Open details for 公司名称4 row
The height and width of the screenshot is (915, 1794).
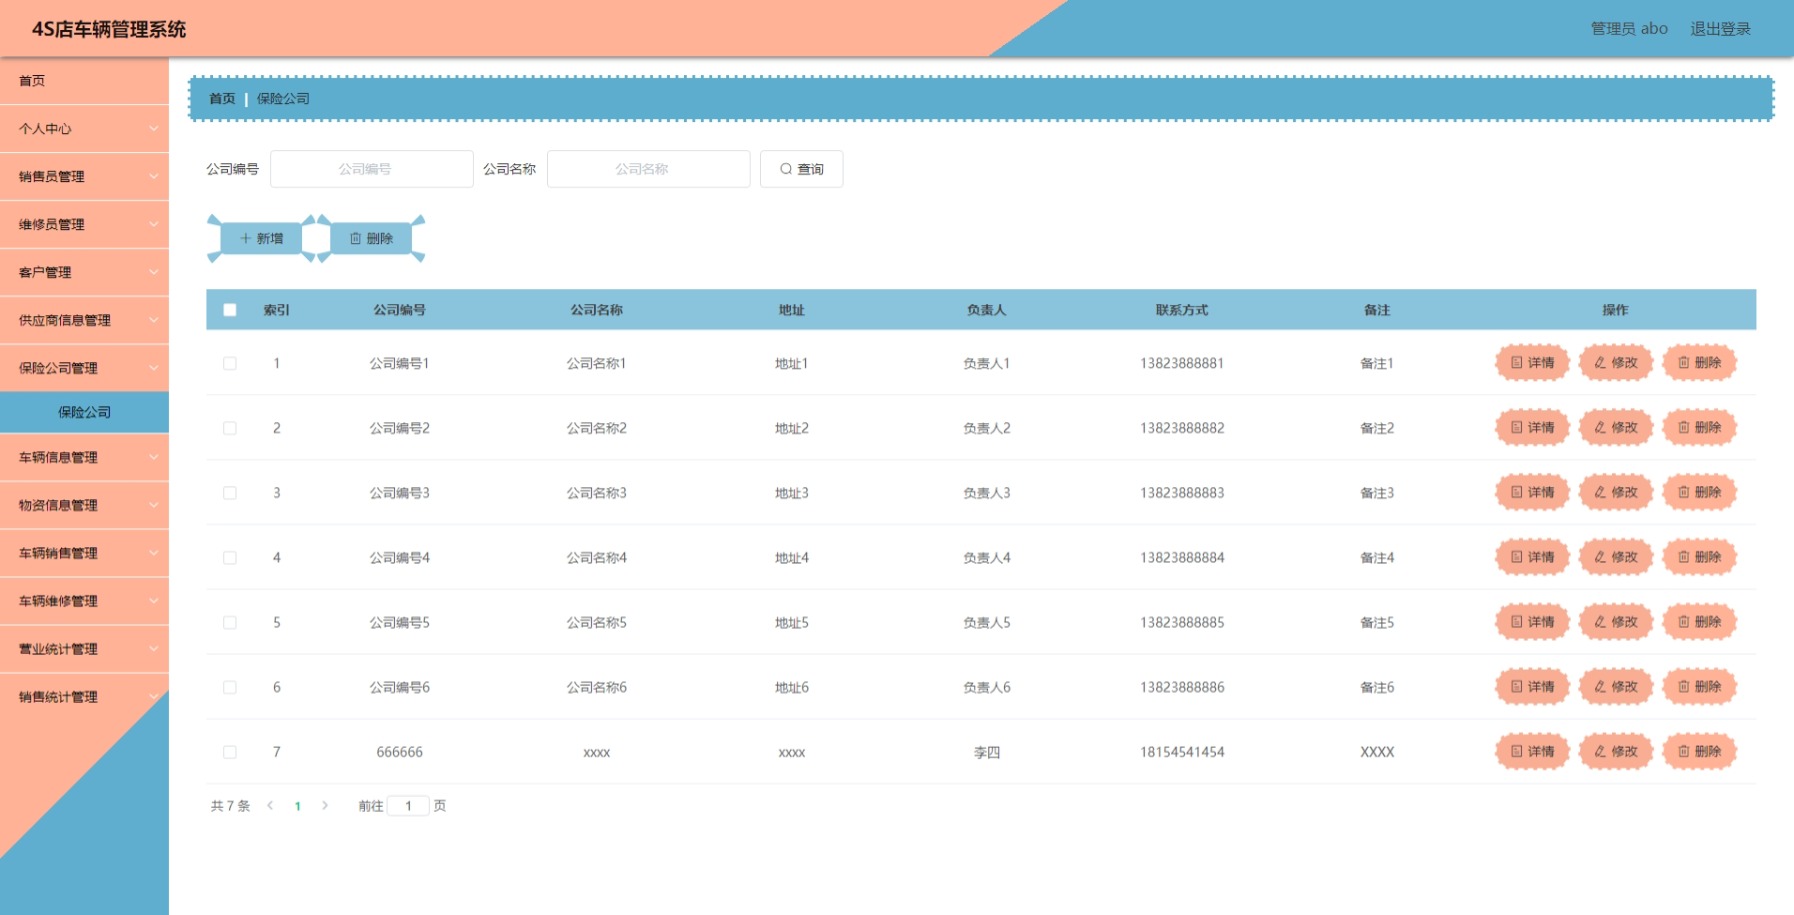1532,558
